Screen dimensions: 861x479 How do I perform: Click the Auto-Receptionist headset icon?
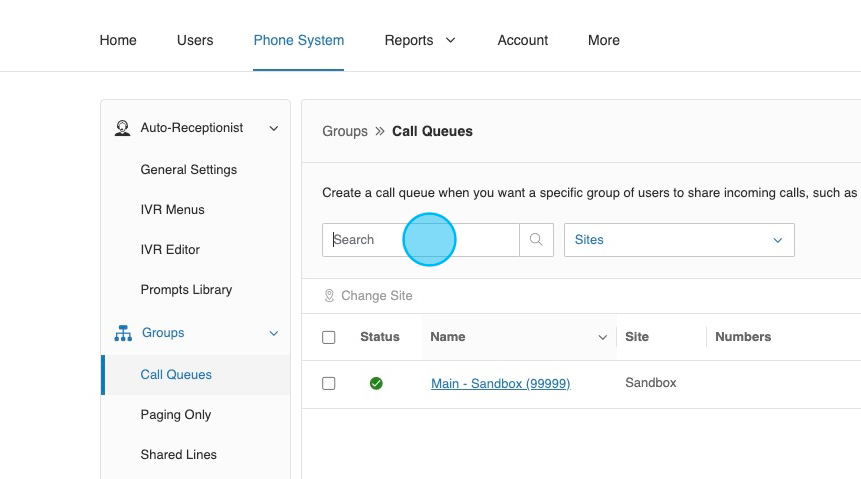(x=123, y=128)
